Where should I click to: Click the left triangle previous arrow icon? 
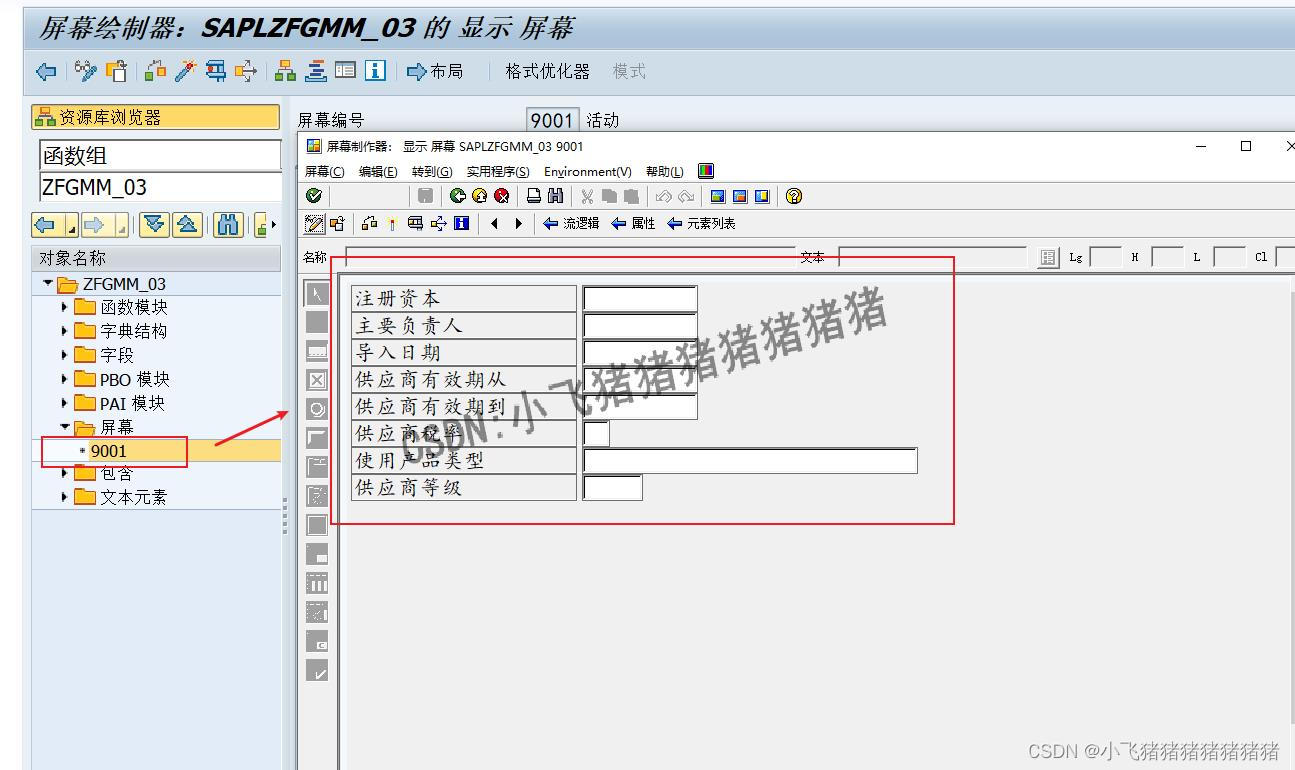tap(494, 223)
